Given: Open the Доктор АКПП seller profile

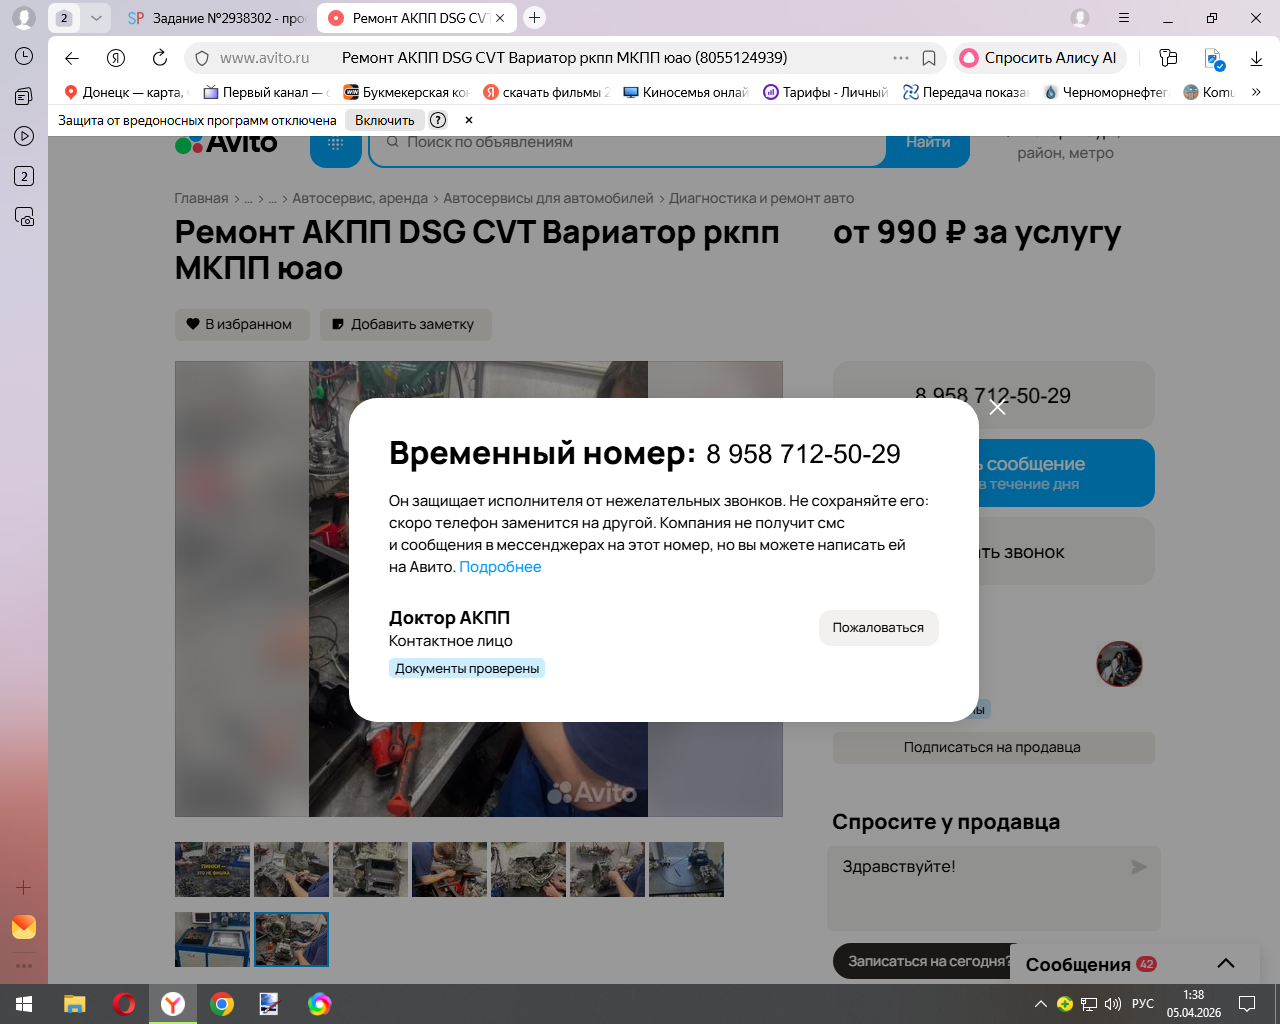Looking at the screenshot, I should coord(449,618).
